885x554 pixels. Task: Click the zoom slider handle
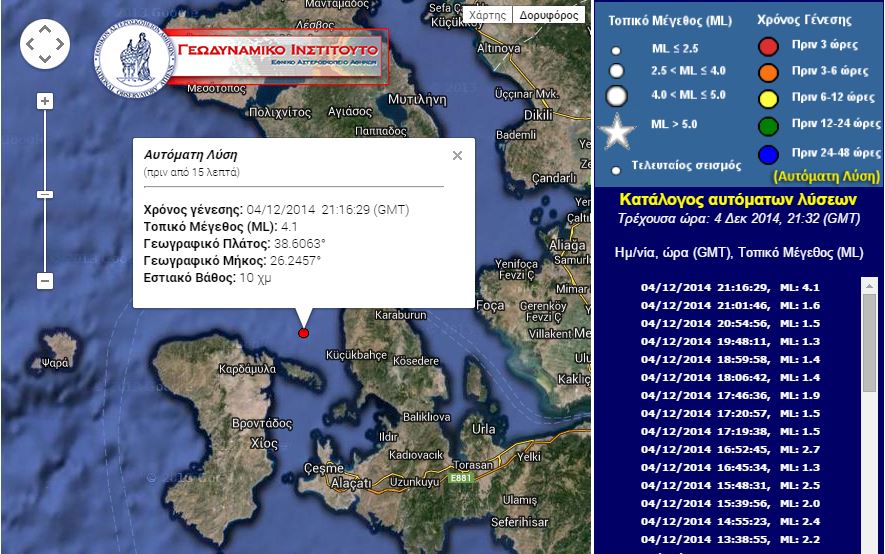coord(45,195)
